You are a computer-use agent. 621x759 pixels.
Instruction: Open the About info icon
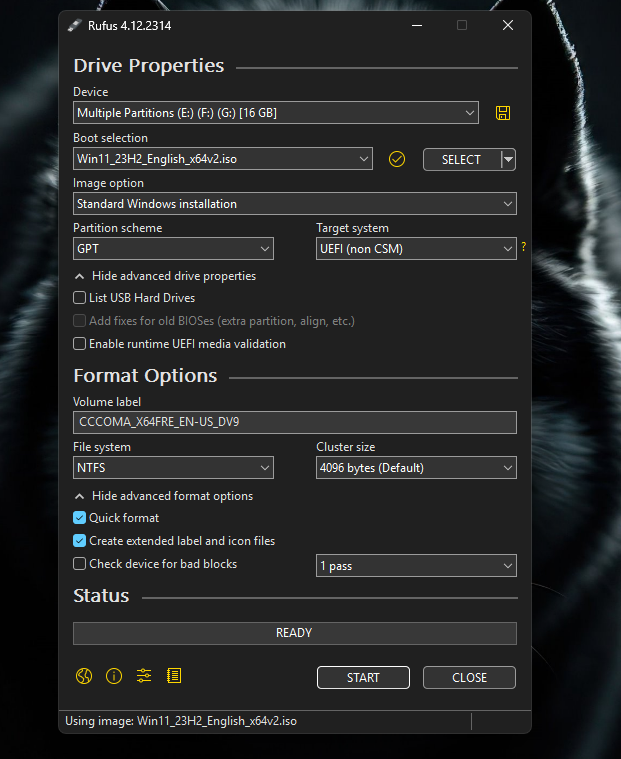(114, 676)
